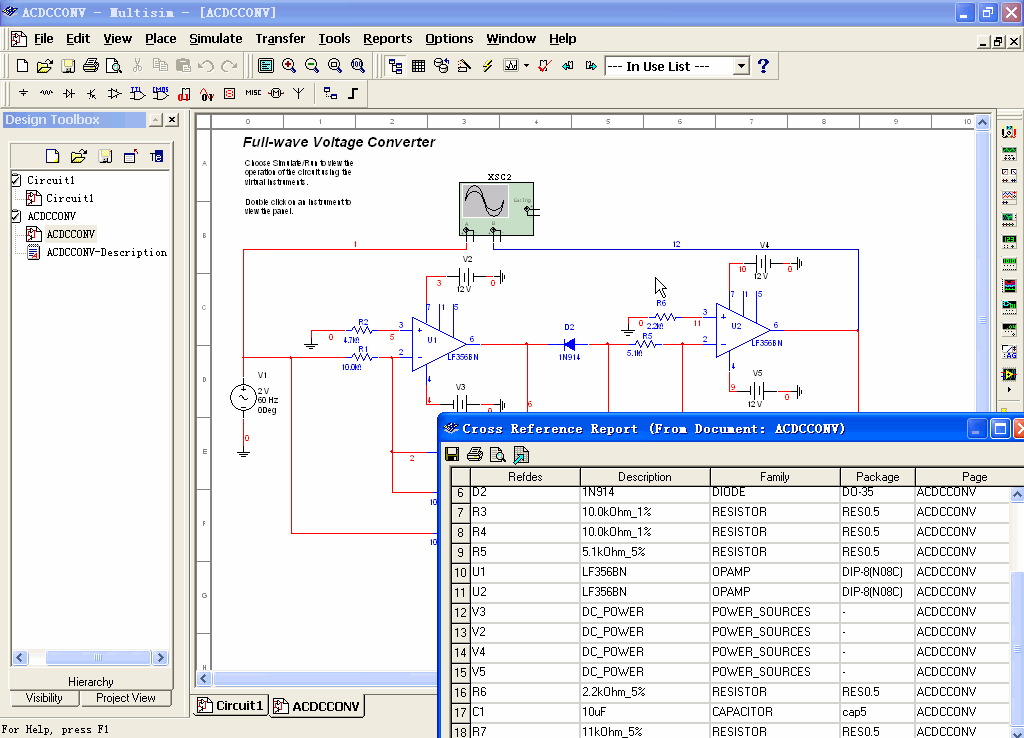Place a basic resistor component
This screenshot has height=738, width=1024.
(46, 93)
